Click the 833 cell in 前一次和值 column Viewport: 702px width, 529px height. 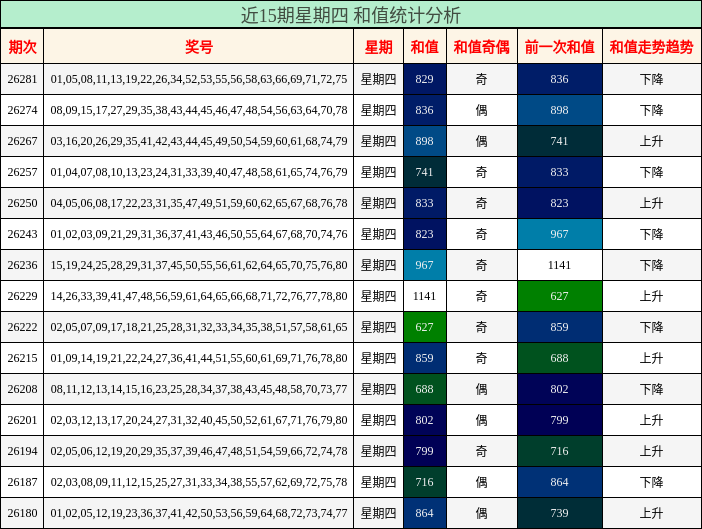[560, 172]
